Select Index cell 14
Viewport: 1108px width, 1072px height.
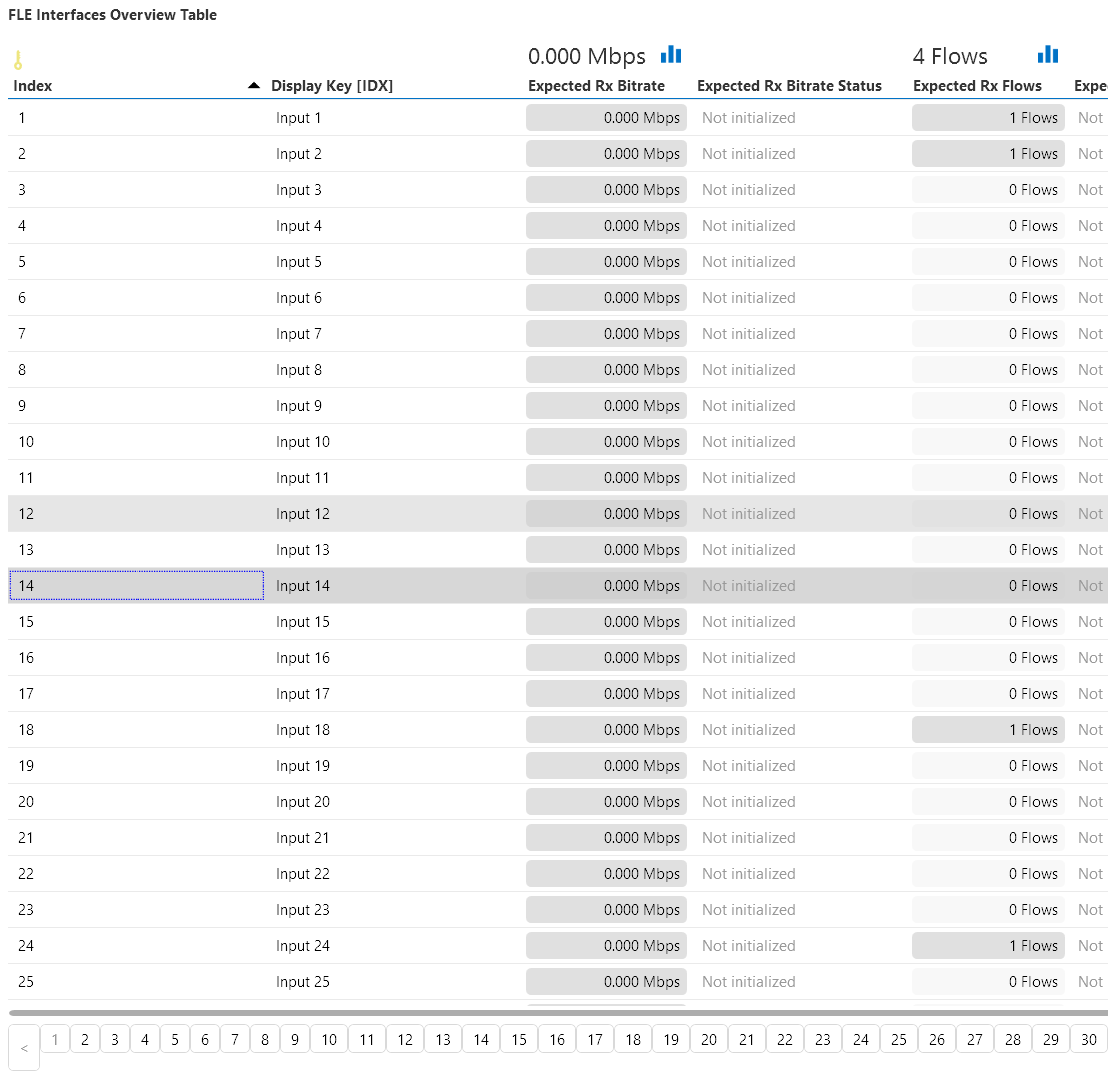(136, 586)
